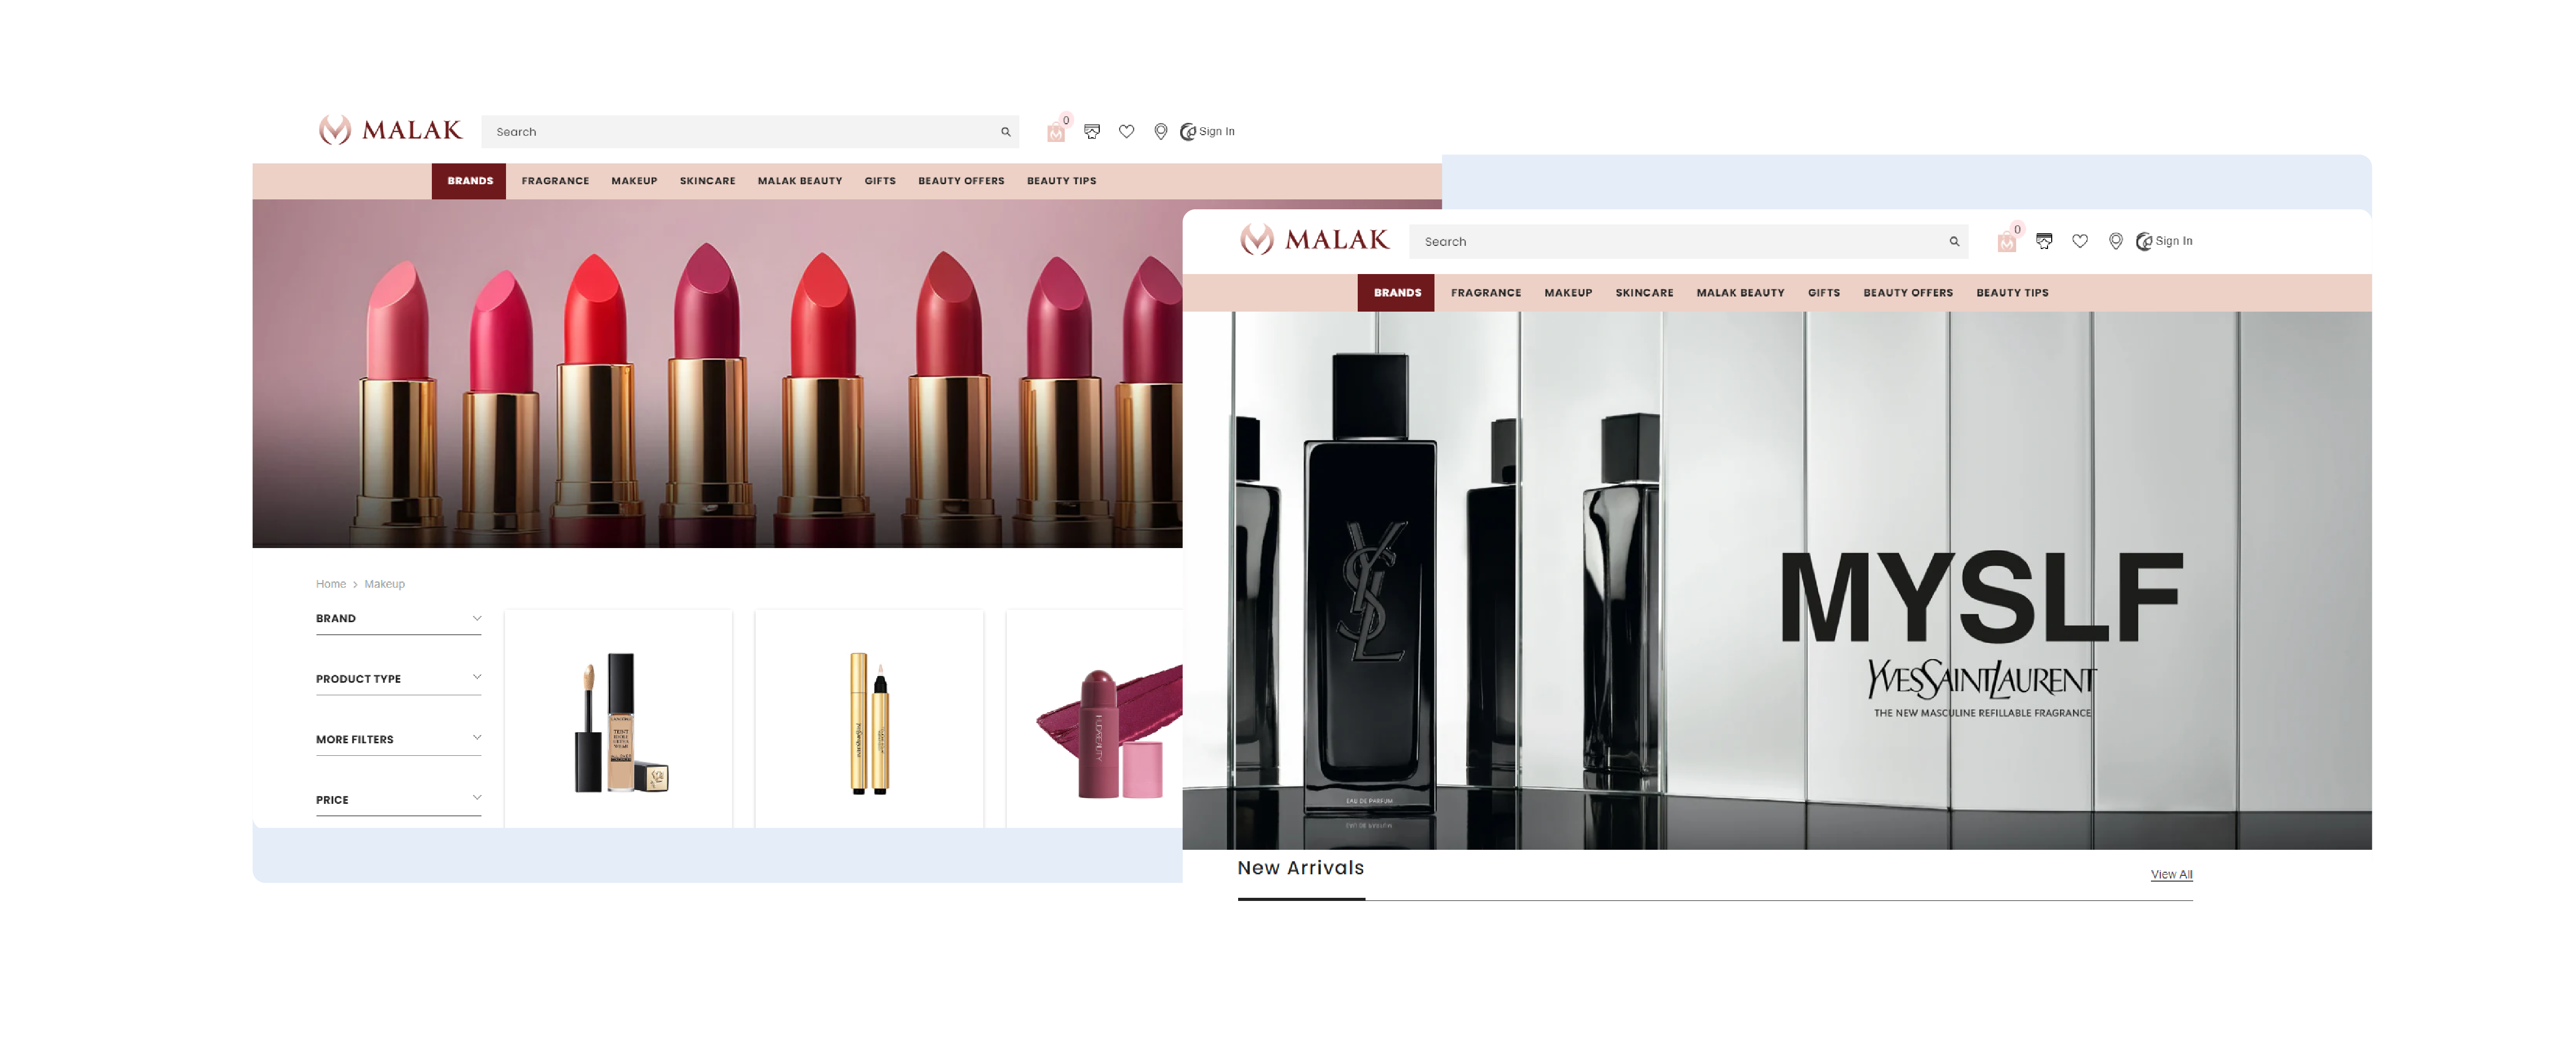This screenshot has width=2576, height=1045.
Task: Open BRANDS menu in the left Makeup page
Action: [469, 181]
